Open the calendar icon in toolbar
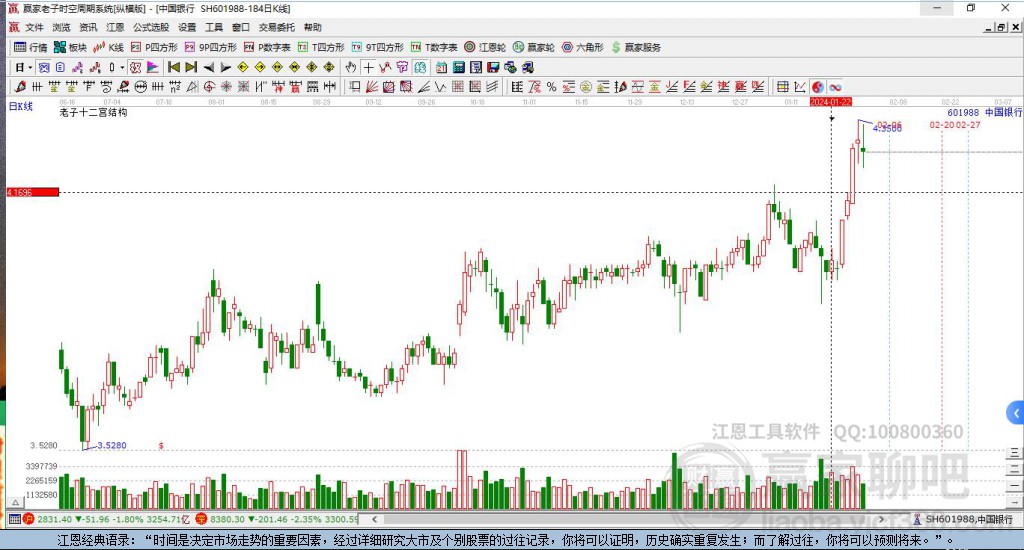Viewport: 1024px width, 550px height. 441,67
